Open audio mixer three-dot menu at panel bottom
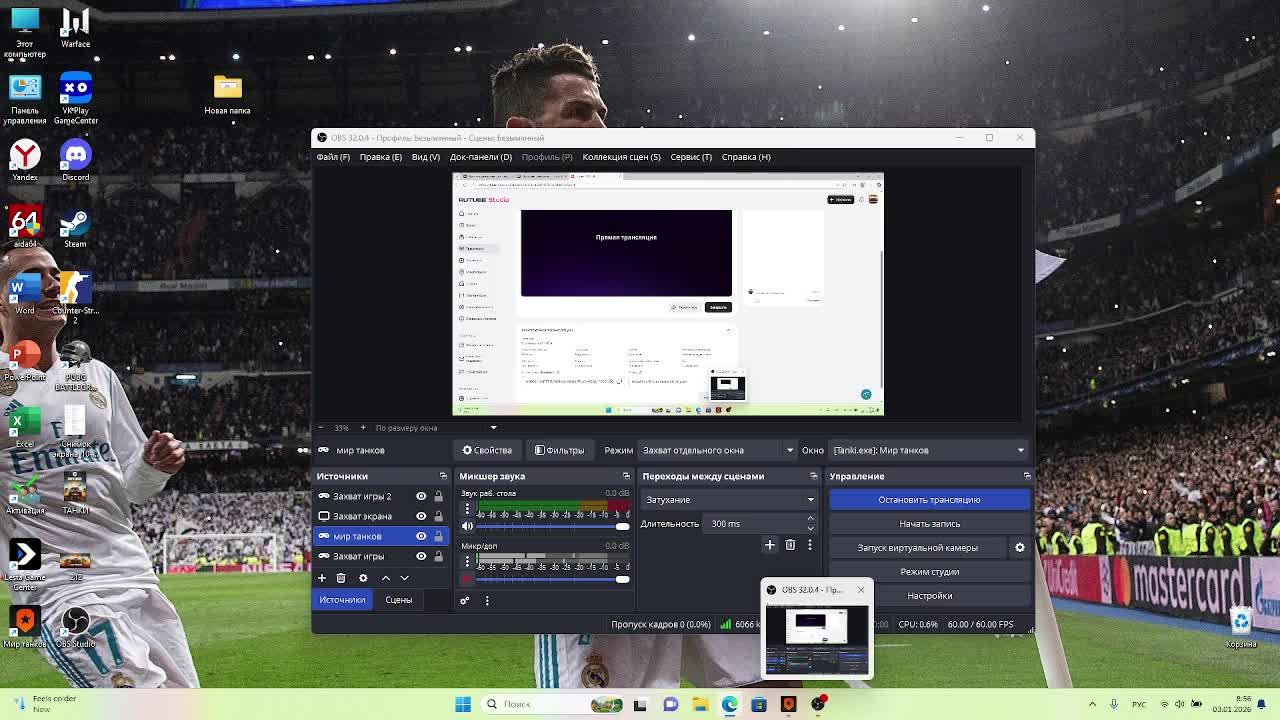The height and width of the screenshot is (720, 1280). pyautogui.click(x=487, y=600)
